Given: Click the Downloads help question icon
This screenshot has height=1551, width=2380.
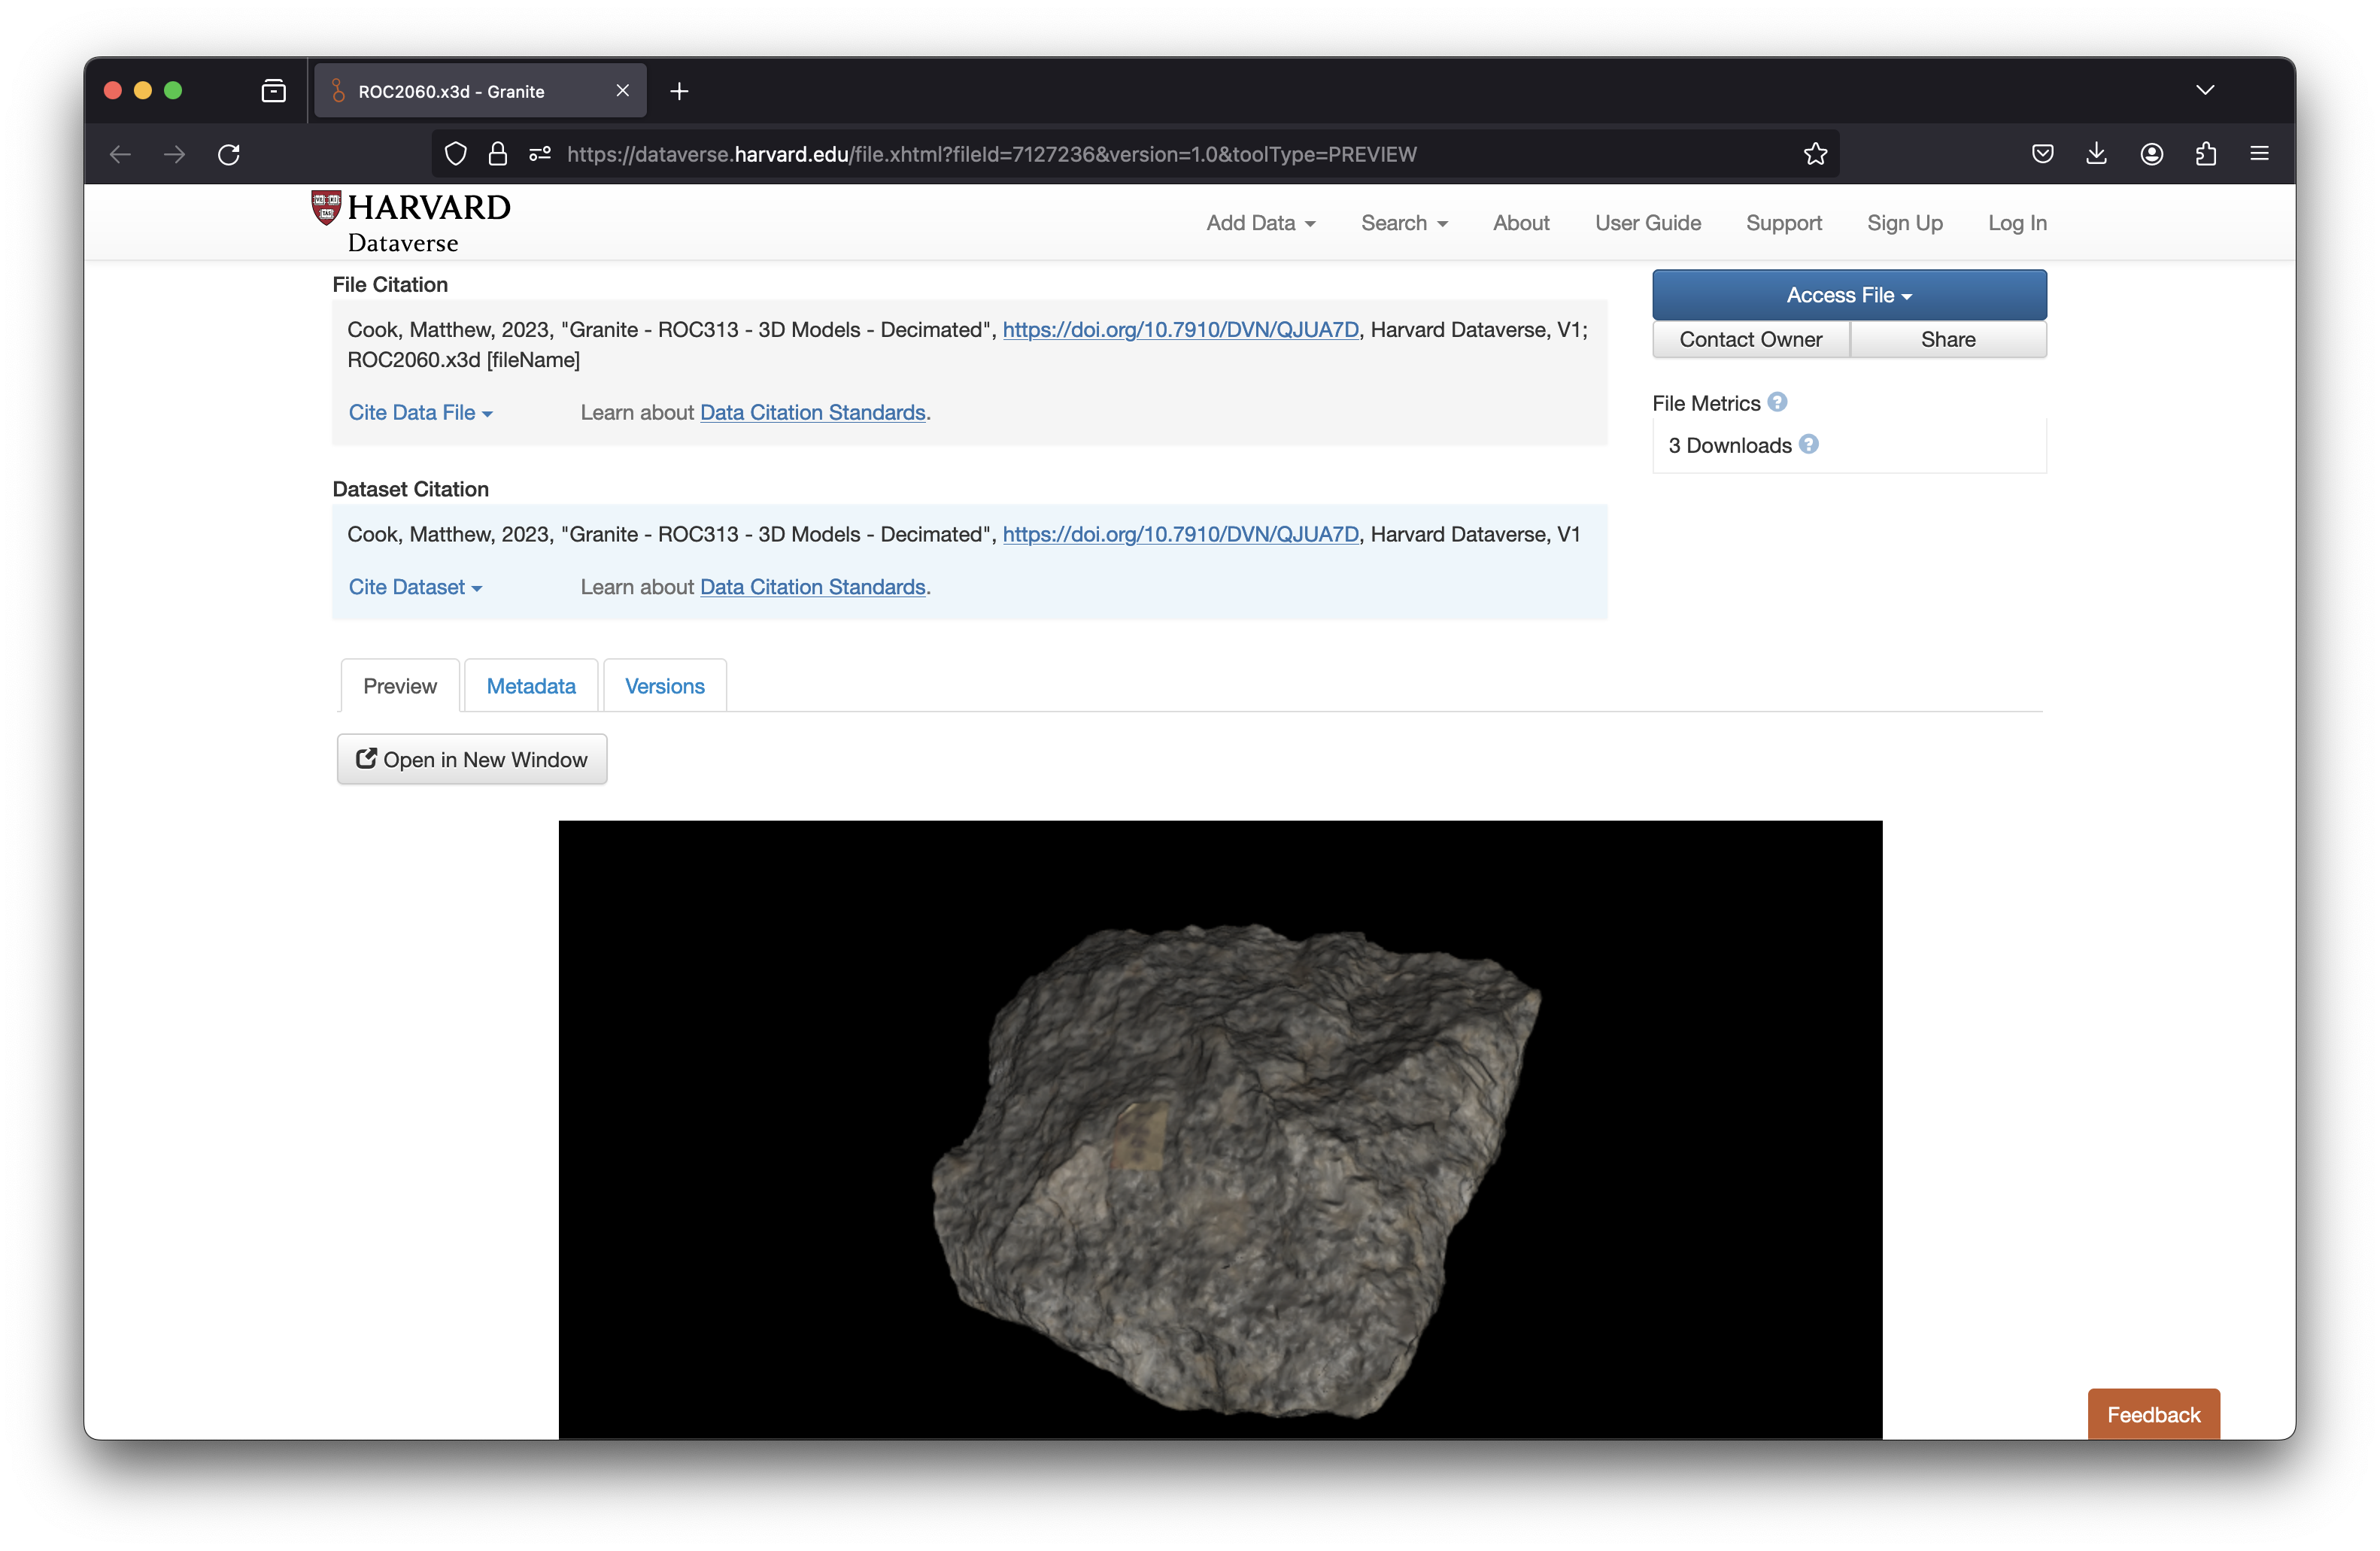Looking at the screenshot, I should (1808, 444).
